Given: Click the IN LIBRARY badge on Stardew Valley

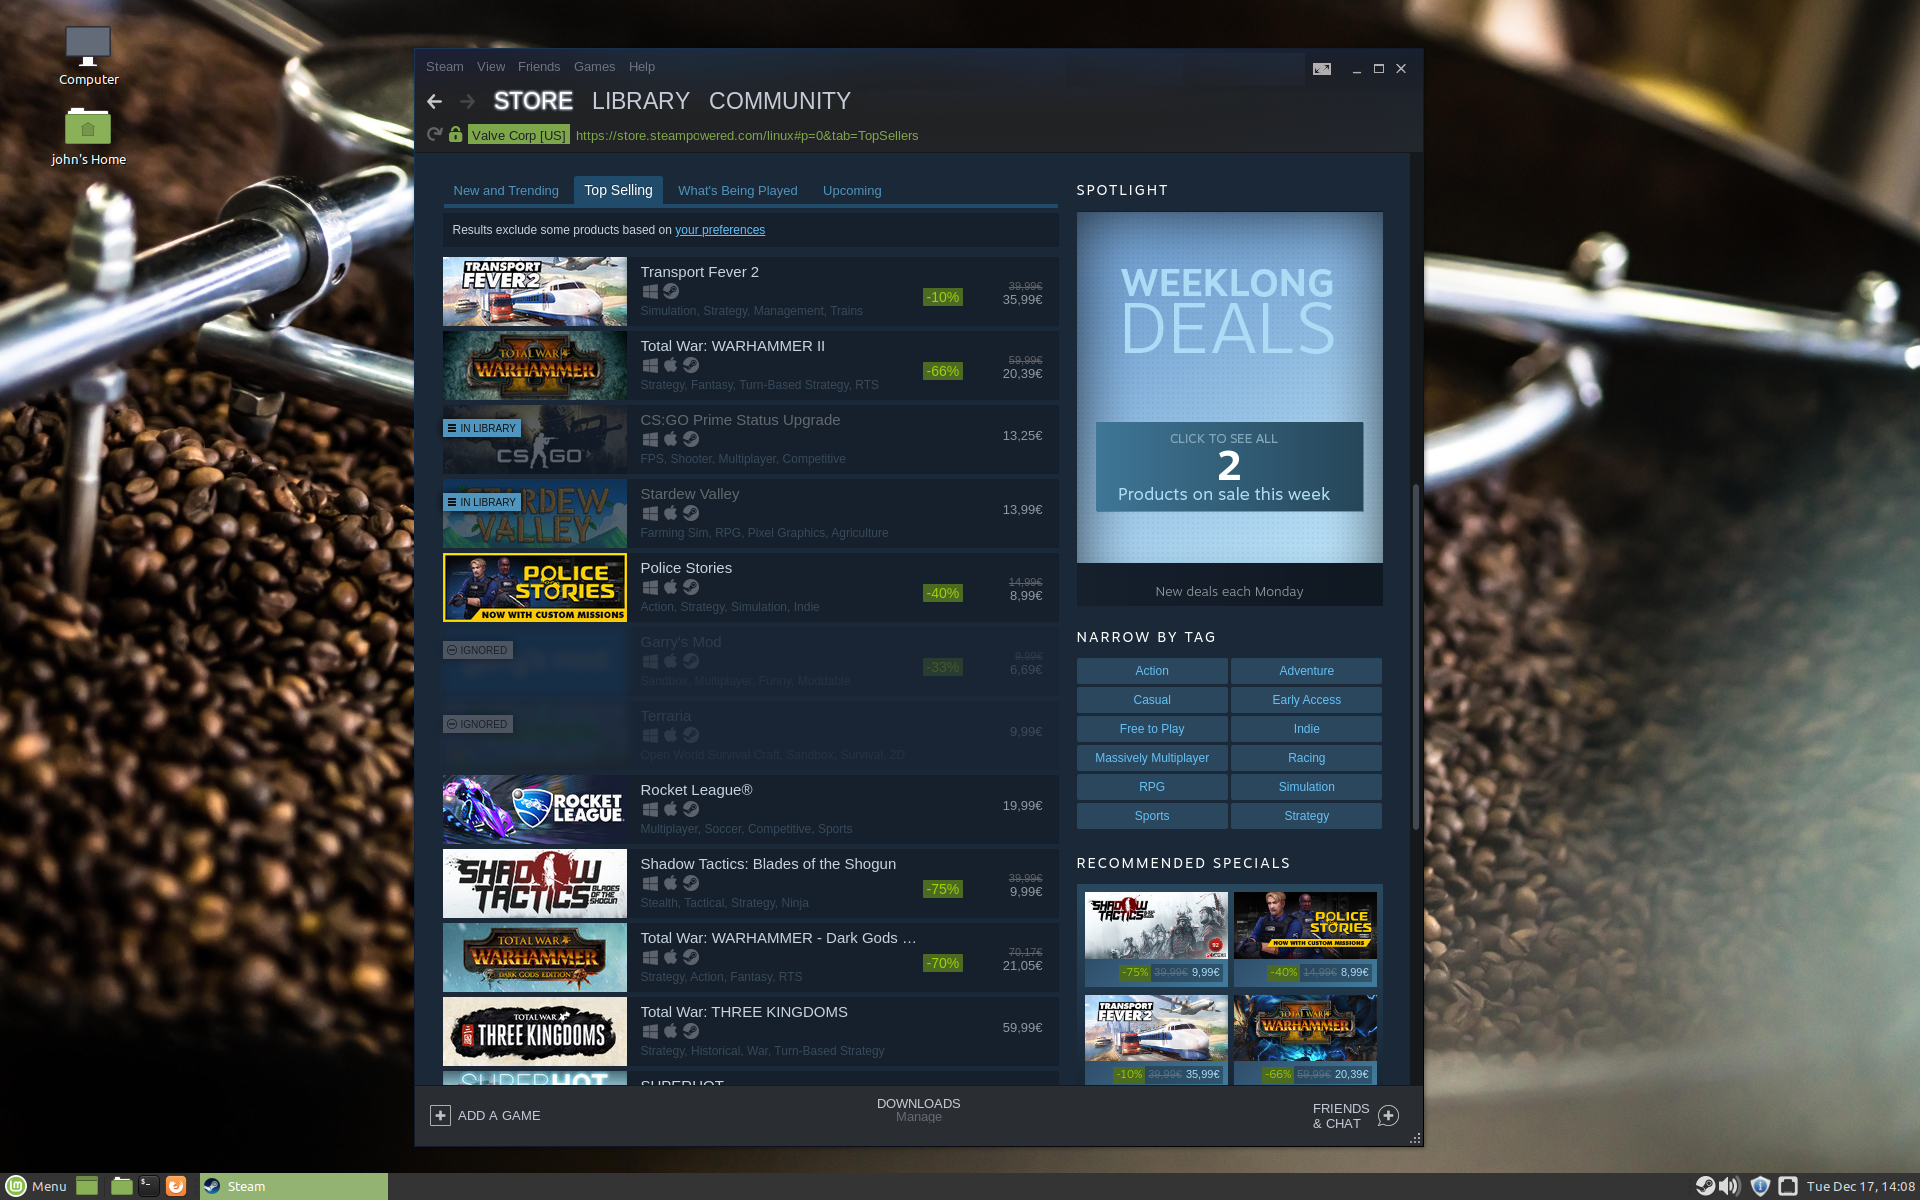Looking at the screenshot, I should click(482, 502).
